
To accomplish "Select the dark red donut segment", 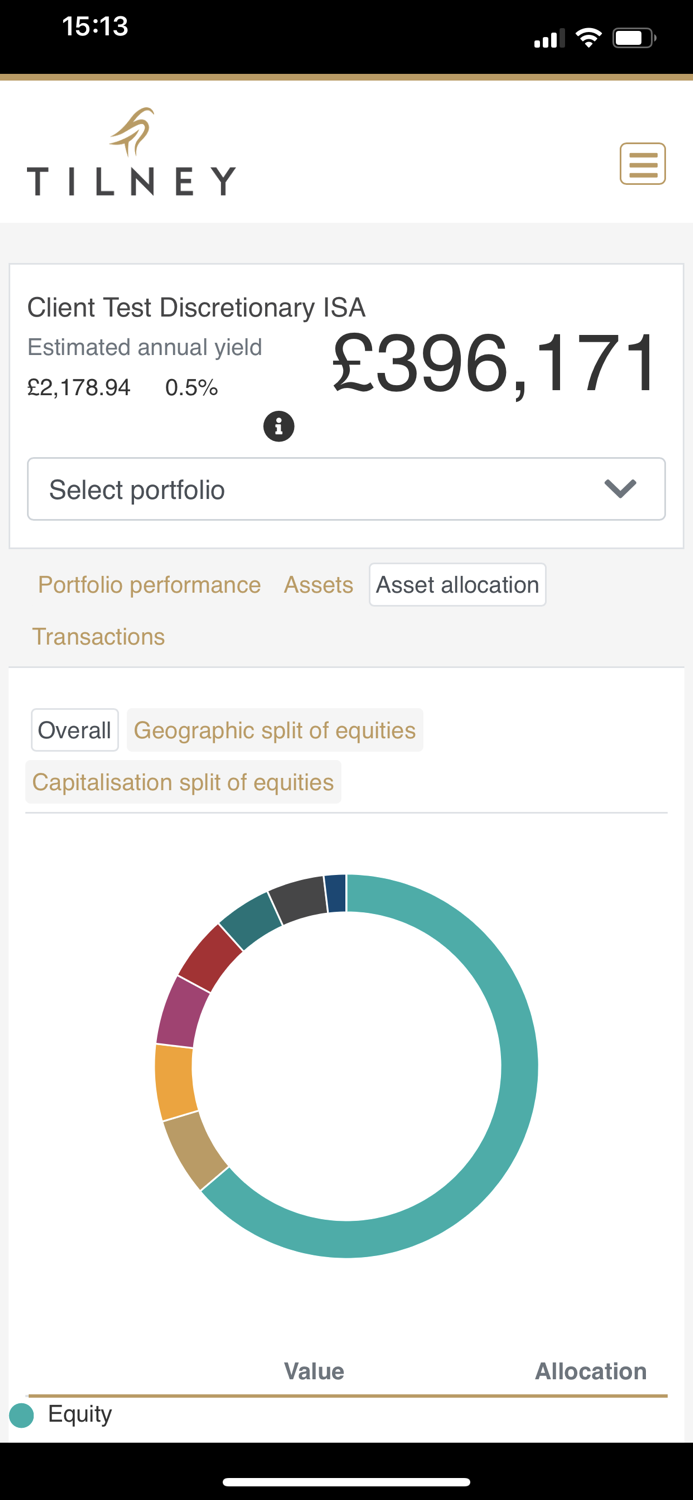I will point(210,957).
